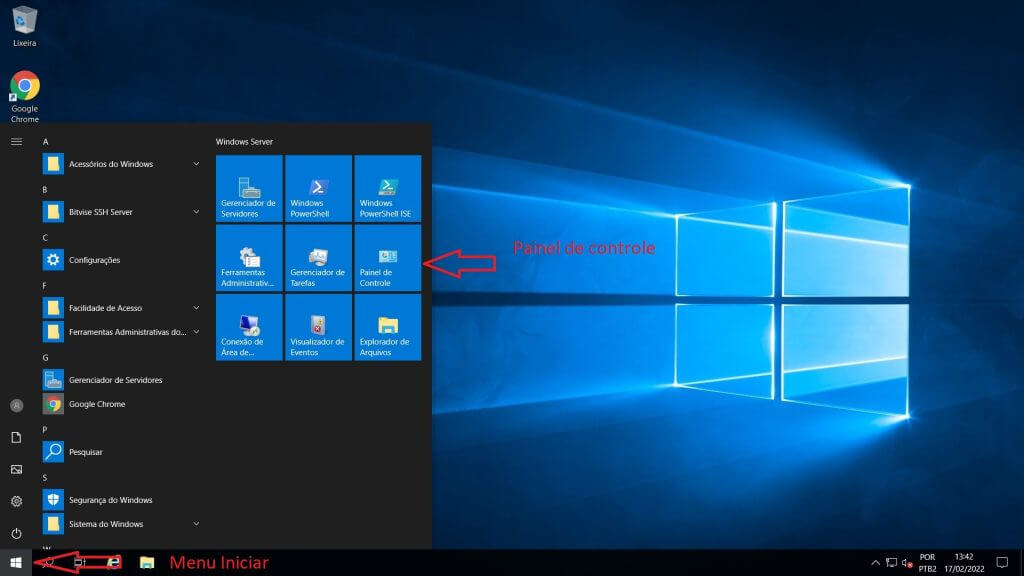The height and width of the screenshot is (576, 1024).
Task: Click the letter F section header
Action: point(45,286)
